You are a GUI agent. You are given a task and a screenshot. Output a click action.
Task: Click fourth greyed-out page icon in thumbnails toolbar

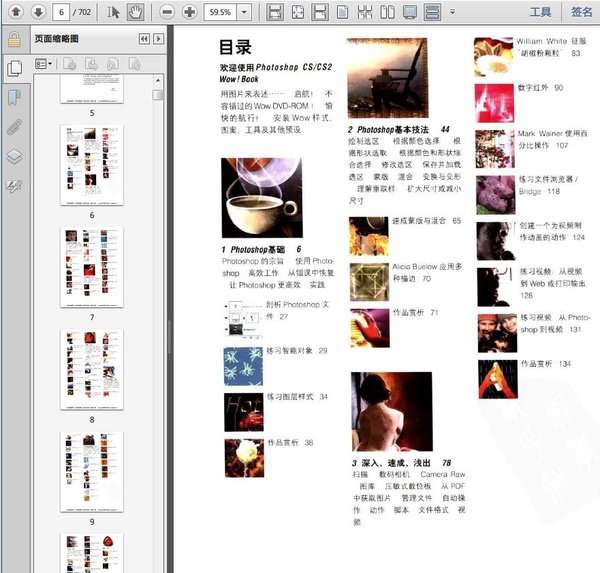coord(134,64)
